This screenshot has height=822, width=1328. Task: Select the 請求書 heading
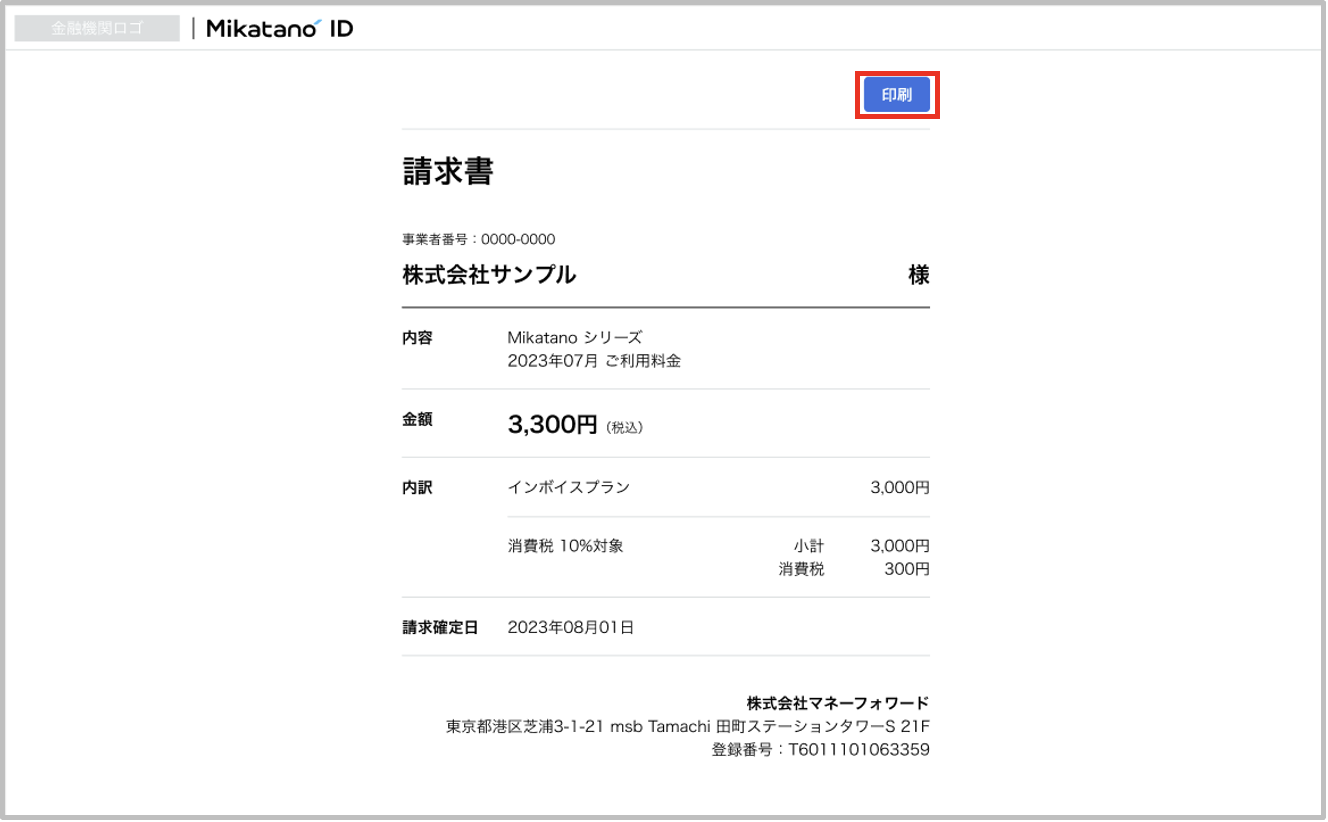pos(448,171)
